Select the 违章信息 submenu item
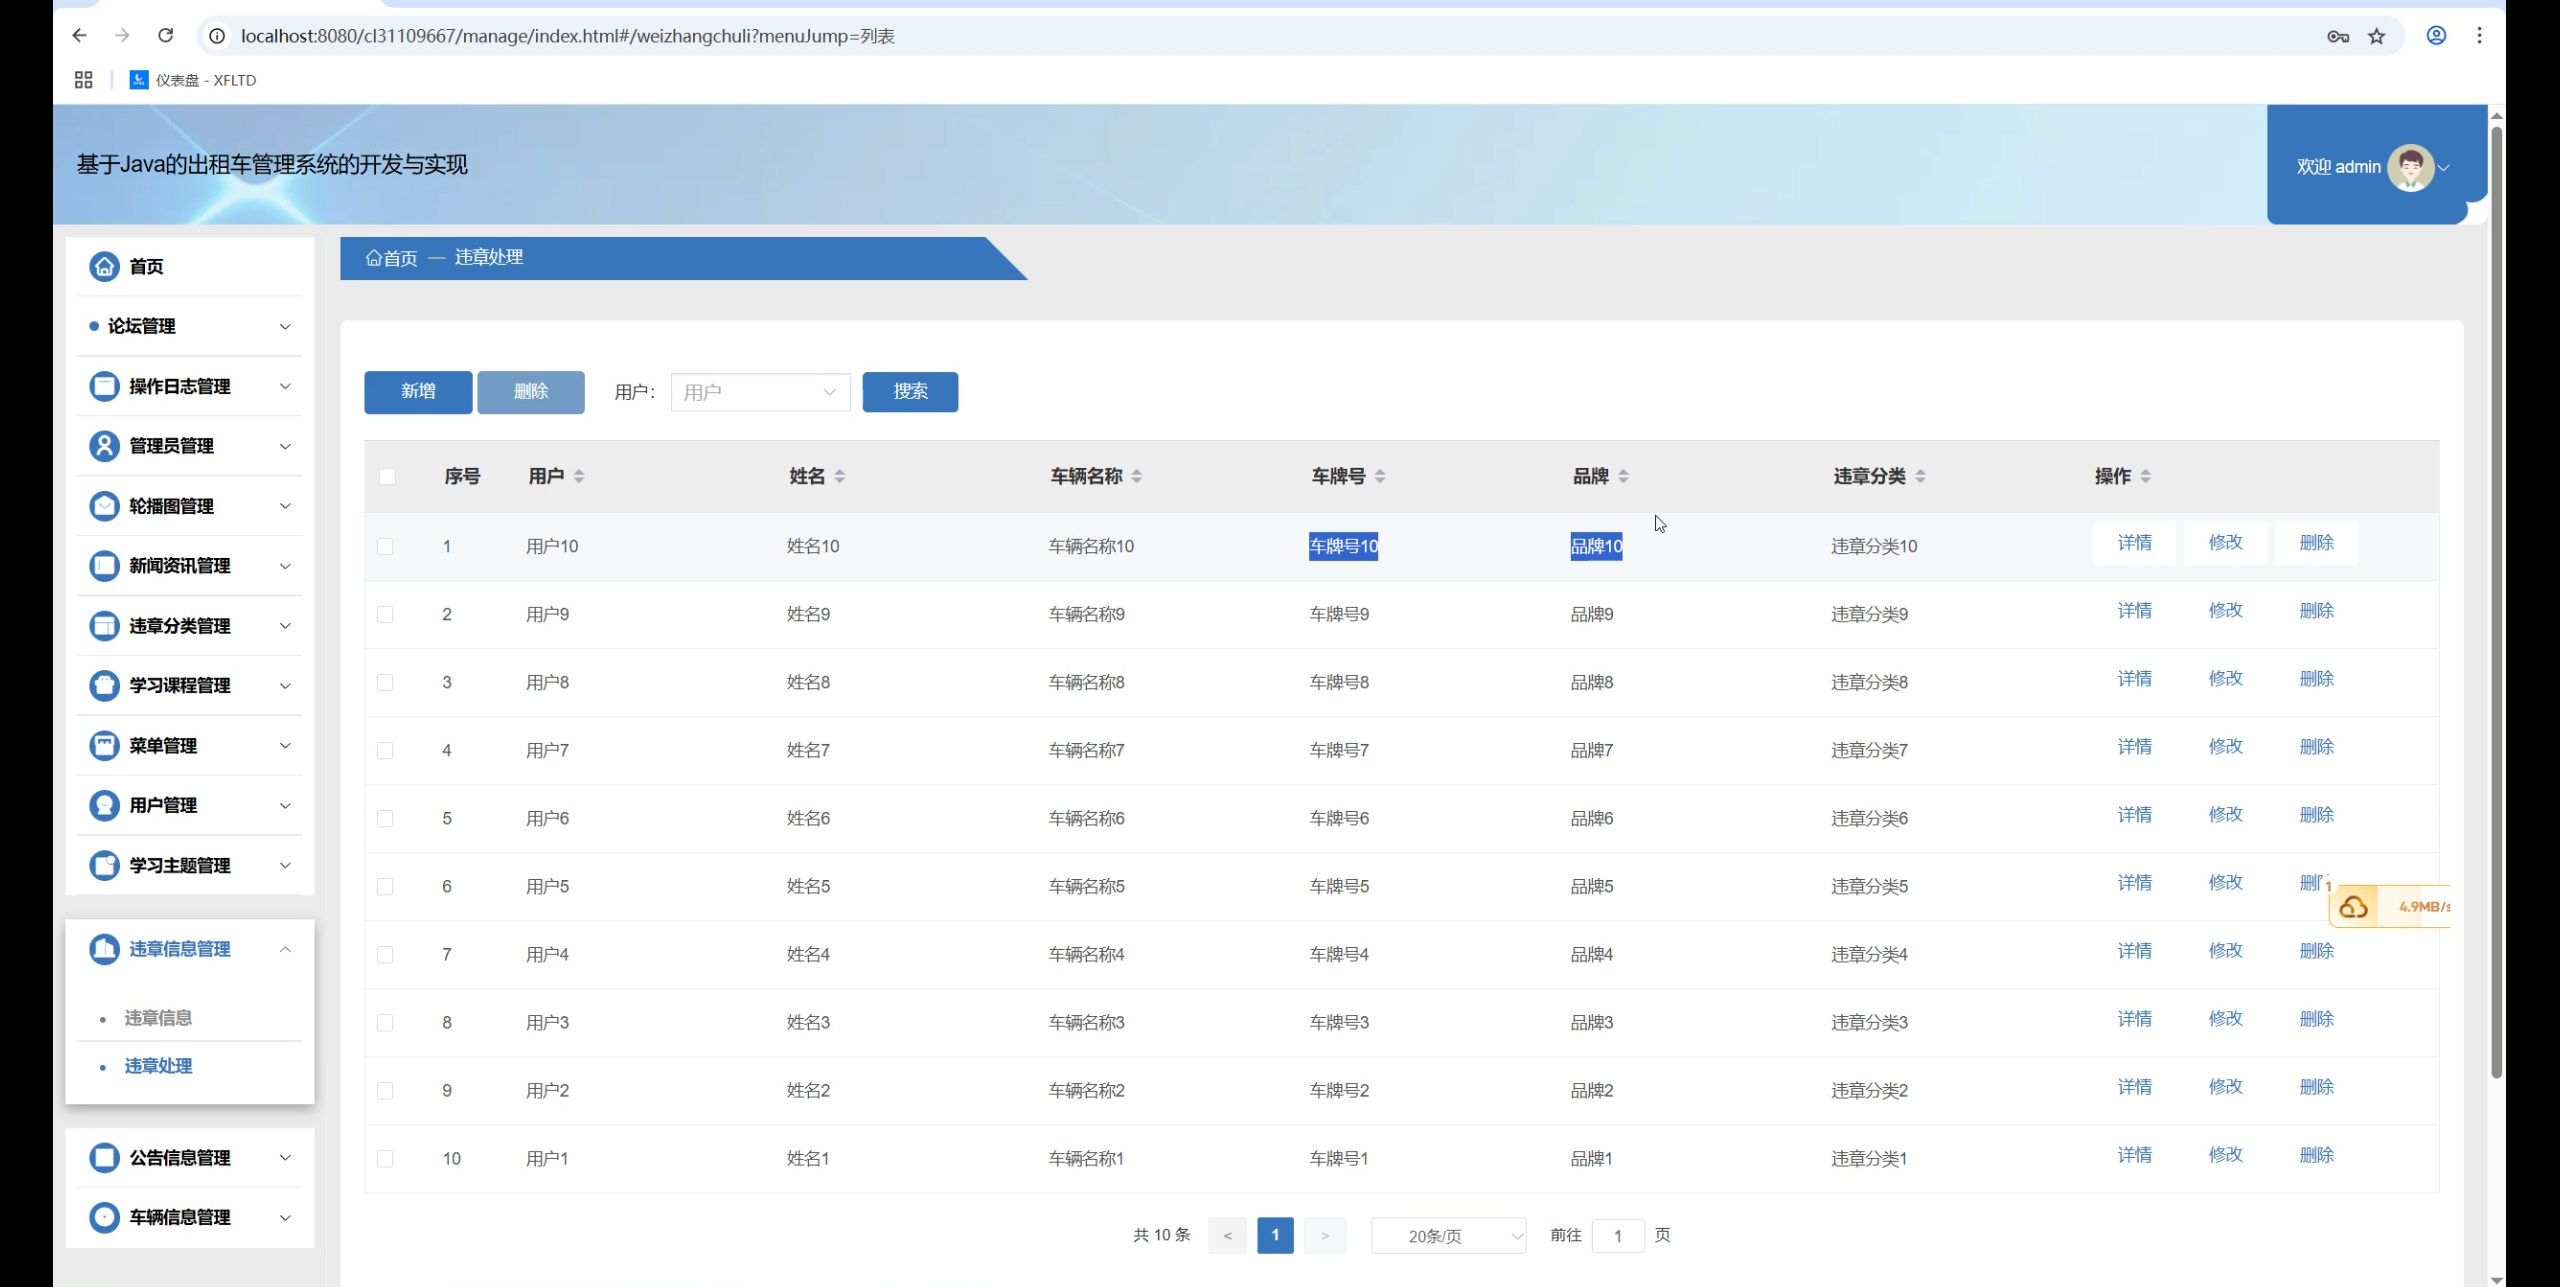Viewport: 2560px width, 1287px height. click(159, 1017)
